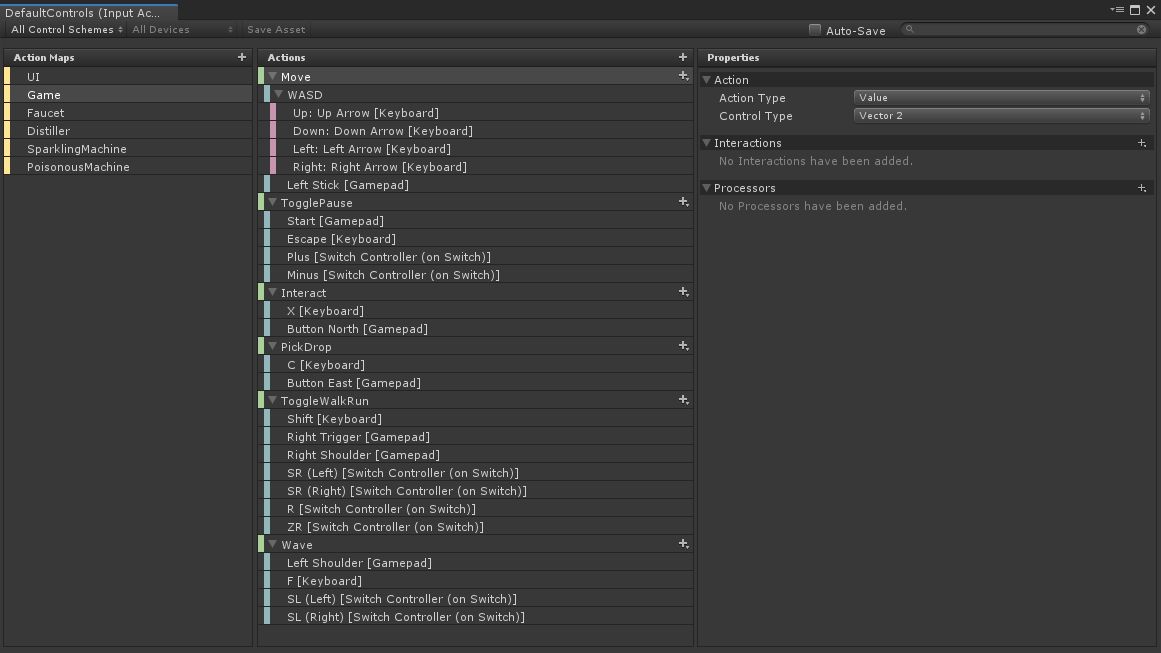Select Left: Left Arrow [Keyboard] binding
1161x653 pixels.
(x=481, y=149)
